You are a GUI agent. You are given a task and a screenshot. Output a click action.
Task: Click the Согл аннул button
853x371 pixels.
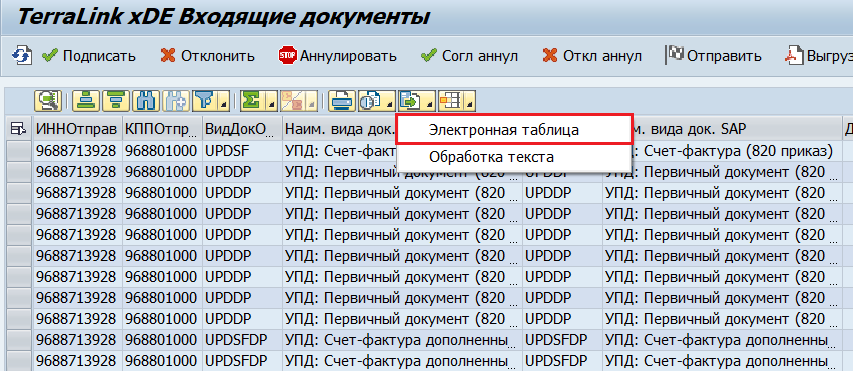pos(469,56)
